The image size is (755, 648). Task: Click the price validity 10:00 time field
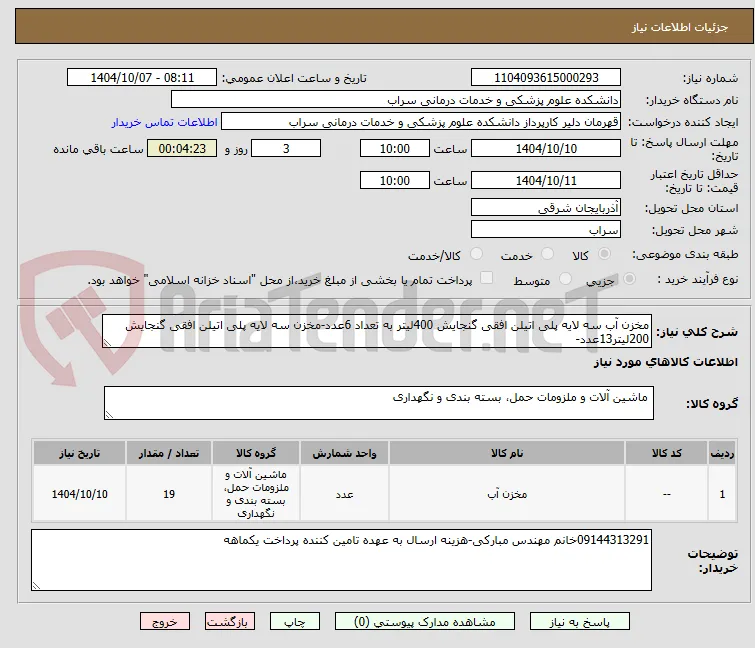(395, 181)
